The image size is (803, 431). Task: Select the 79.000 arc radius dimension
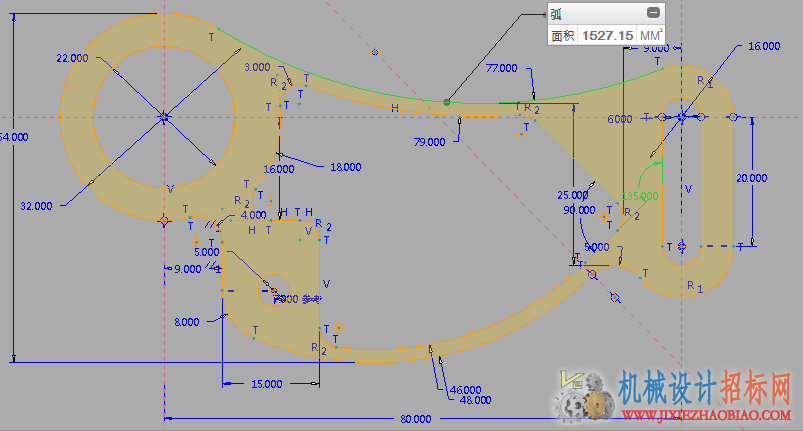[x=429, y=142]
